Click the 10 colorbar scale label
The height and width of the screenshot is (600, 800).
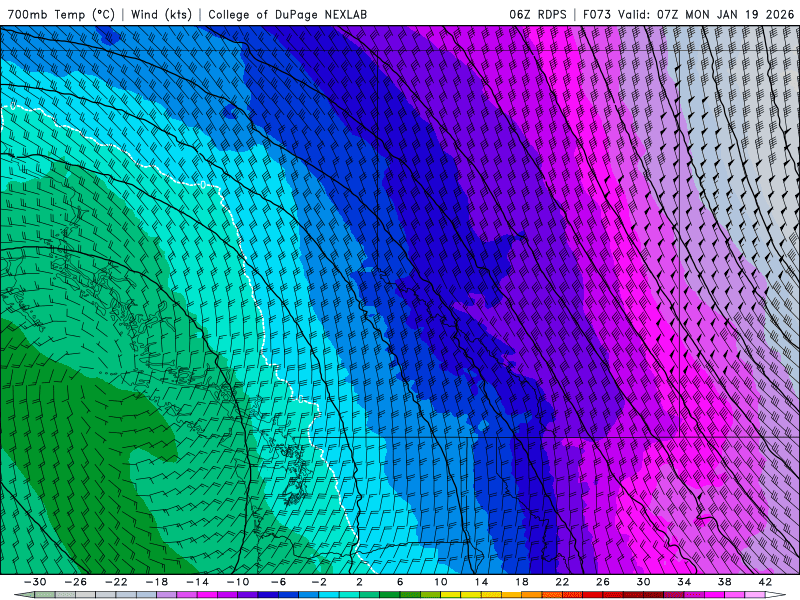(441, 582)
